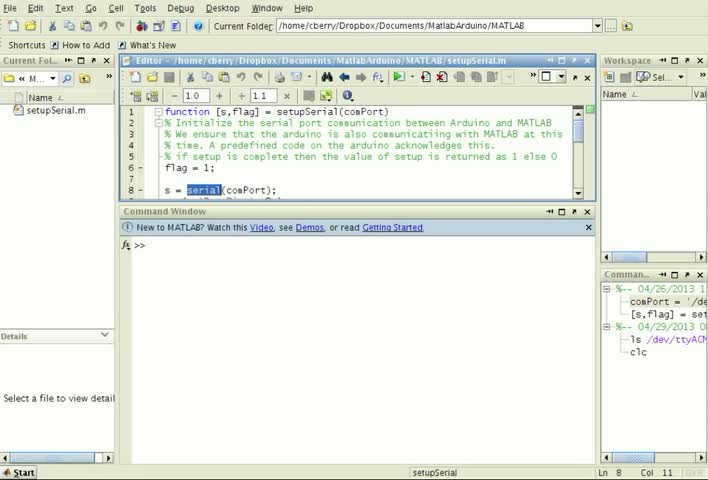The image size is (708, 480).
Task: Increment value by 1.0 with plus button
Action: 219,96
